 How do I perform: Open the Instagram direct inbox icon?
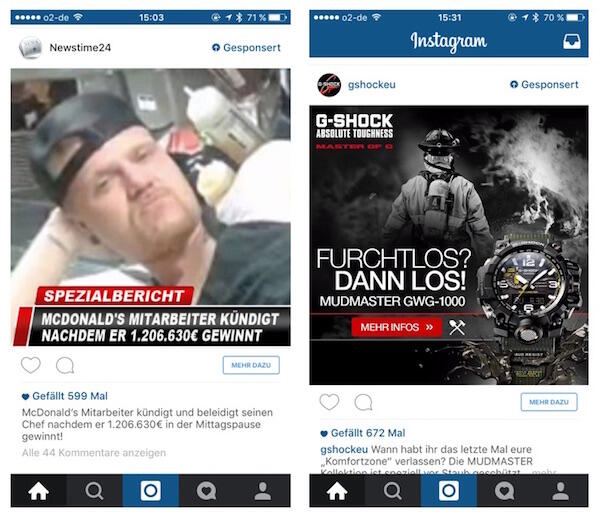tap(572, 41)
